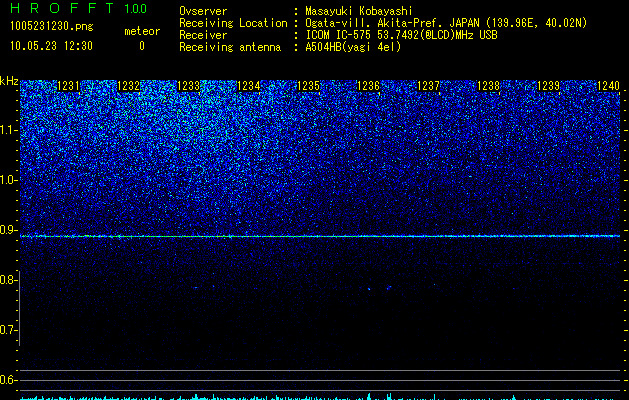Image resolution: width=629 pixels, height=400 pixels.
Task: Click the Receiving antenna label
Action: (230, 47)
